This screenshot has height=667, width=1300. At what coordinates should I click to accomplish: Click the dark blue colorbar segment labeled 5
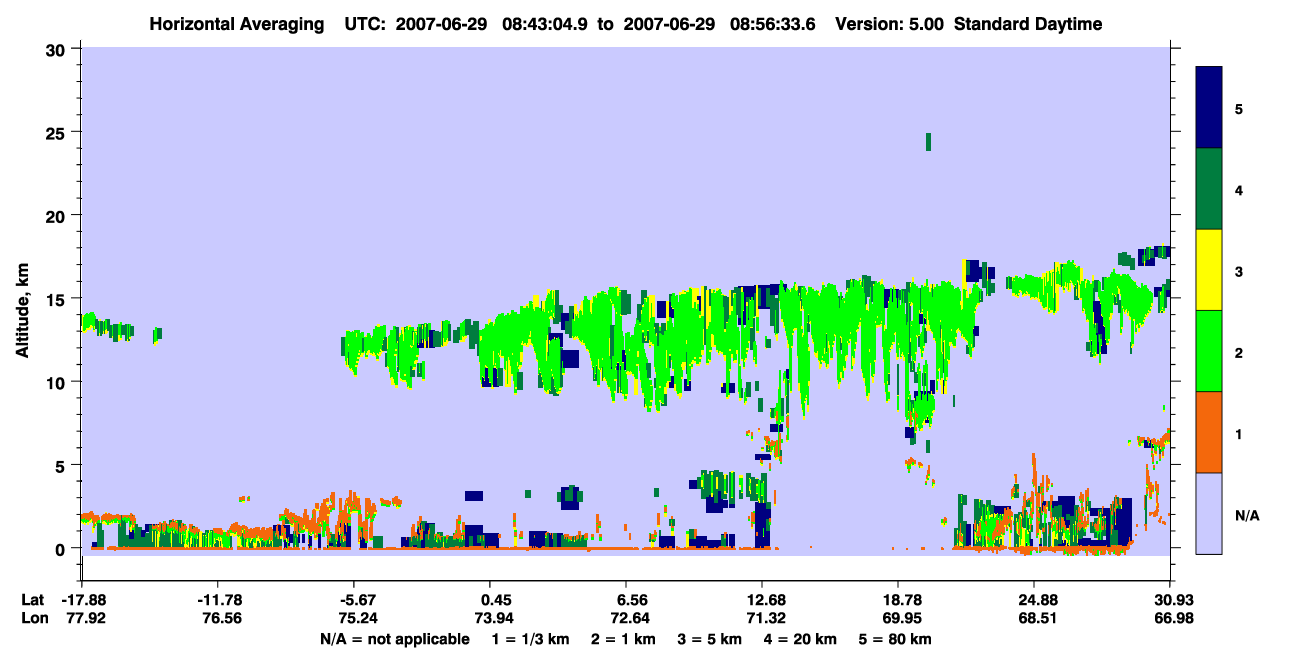(x=1209, y=108)
